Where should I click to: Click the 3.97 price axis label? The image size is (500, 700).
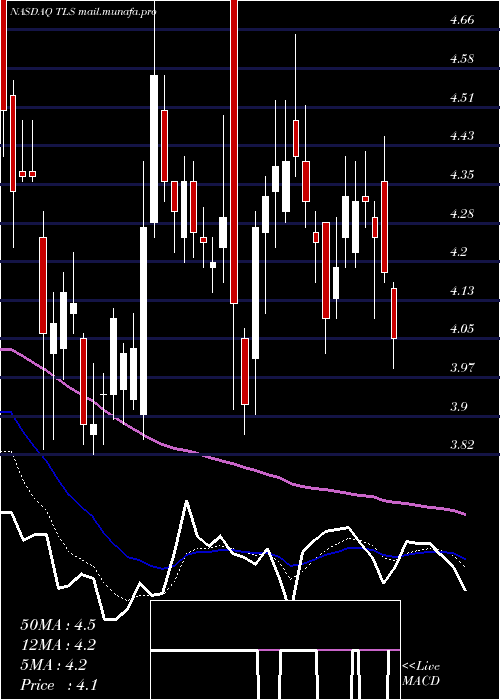[x=462, y=368]
